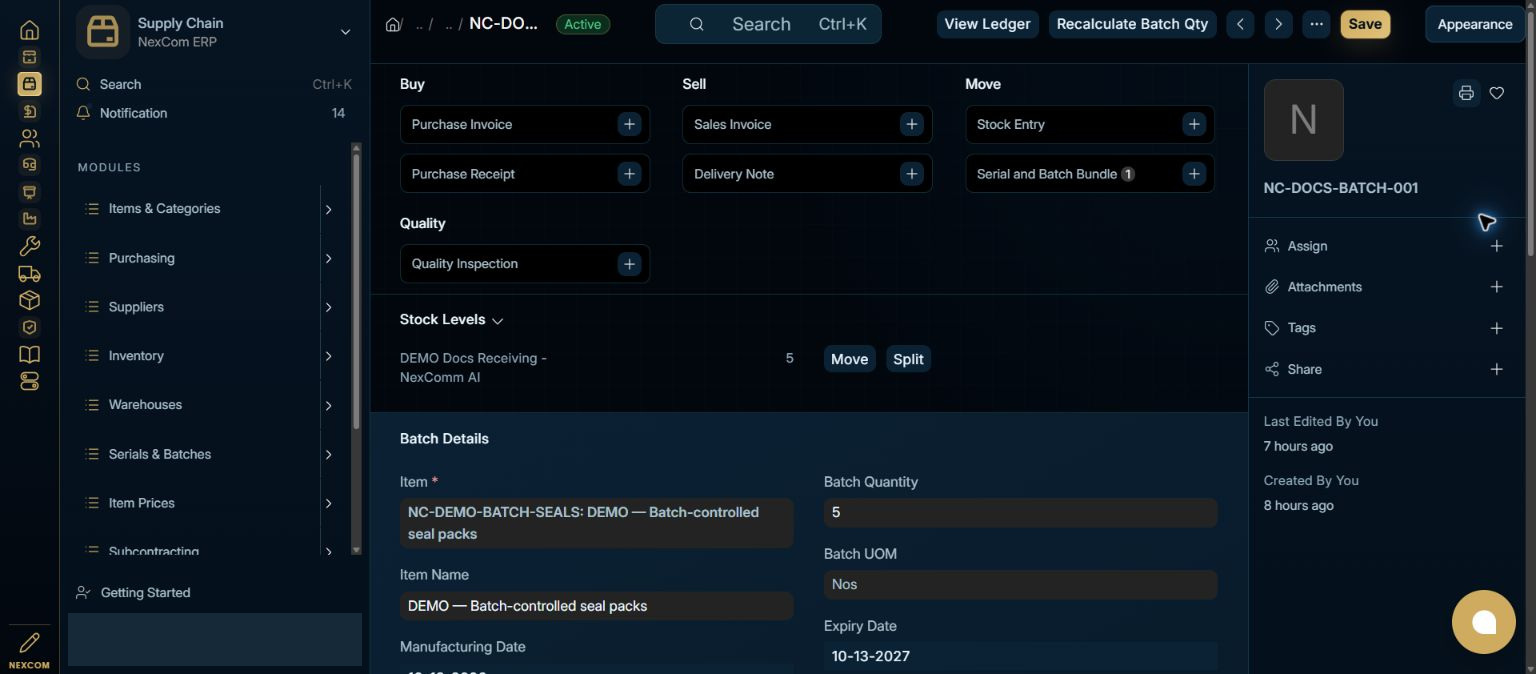Open the chat bubble widget
Viewport: 1536px width, 674px height.
(1484, 622)
